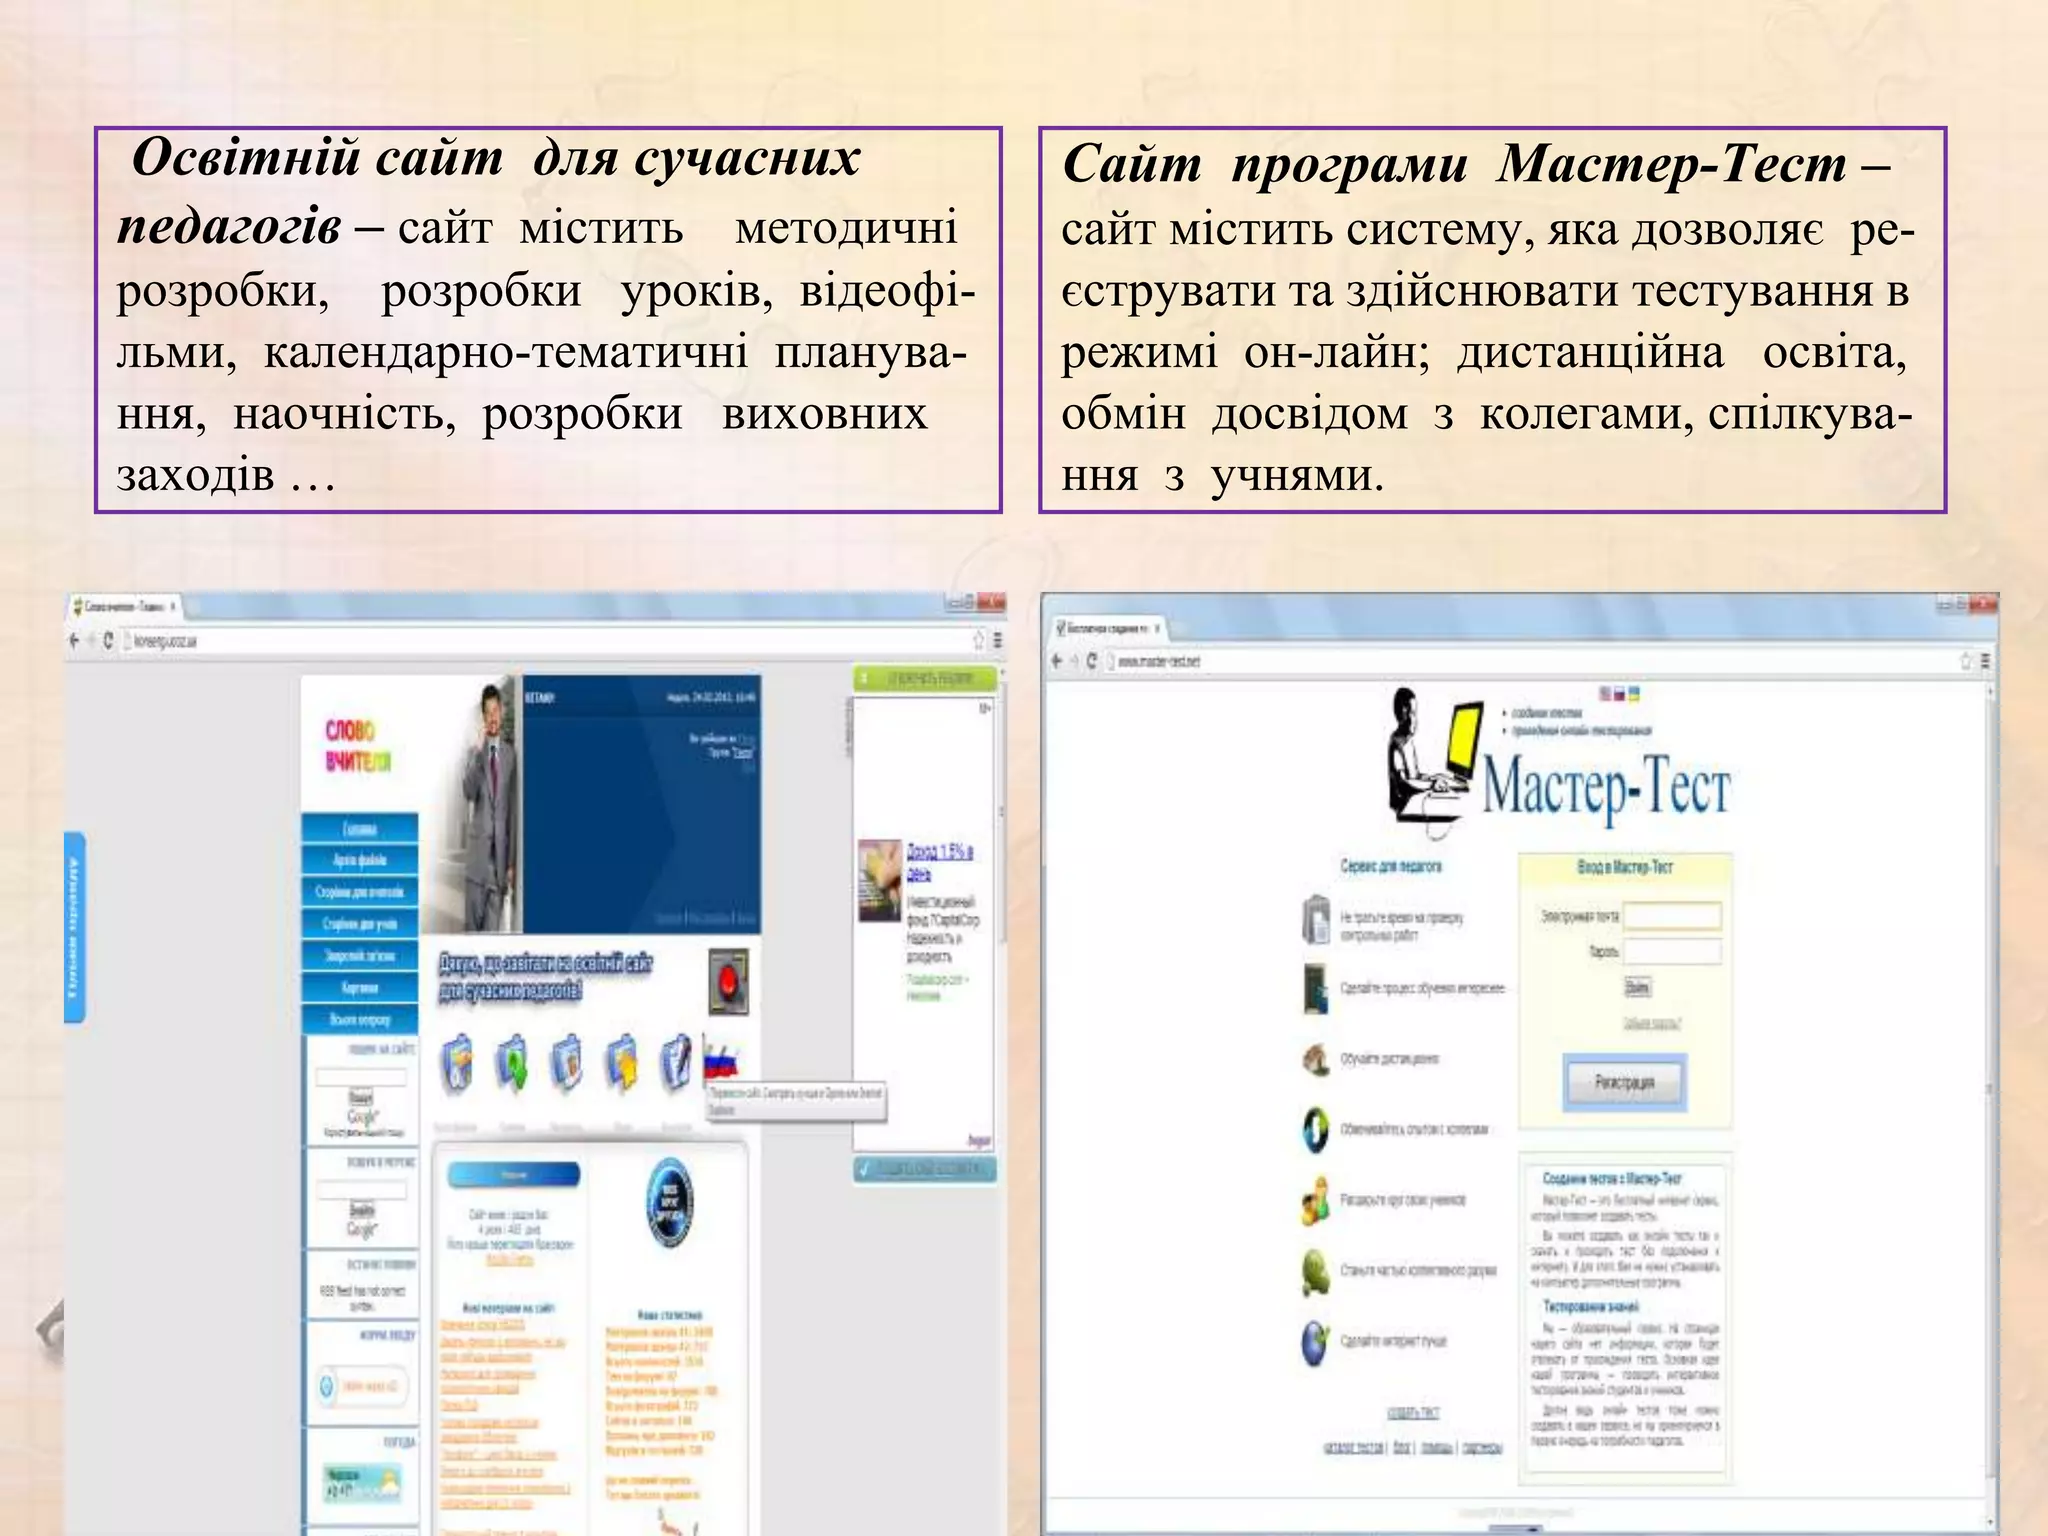
Task: Open Сторінка для учнів menu item
Action: pos(360,924)
